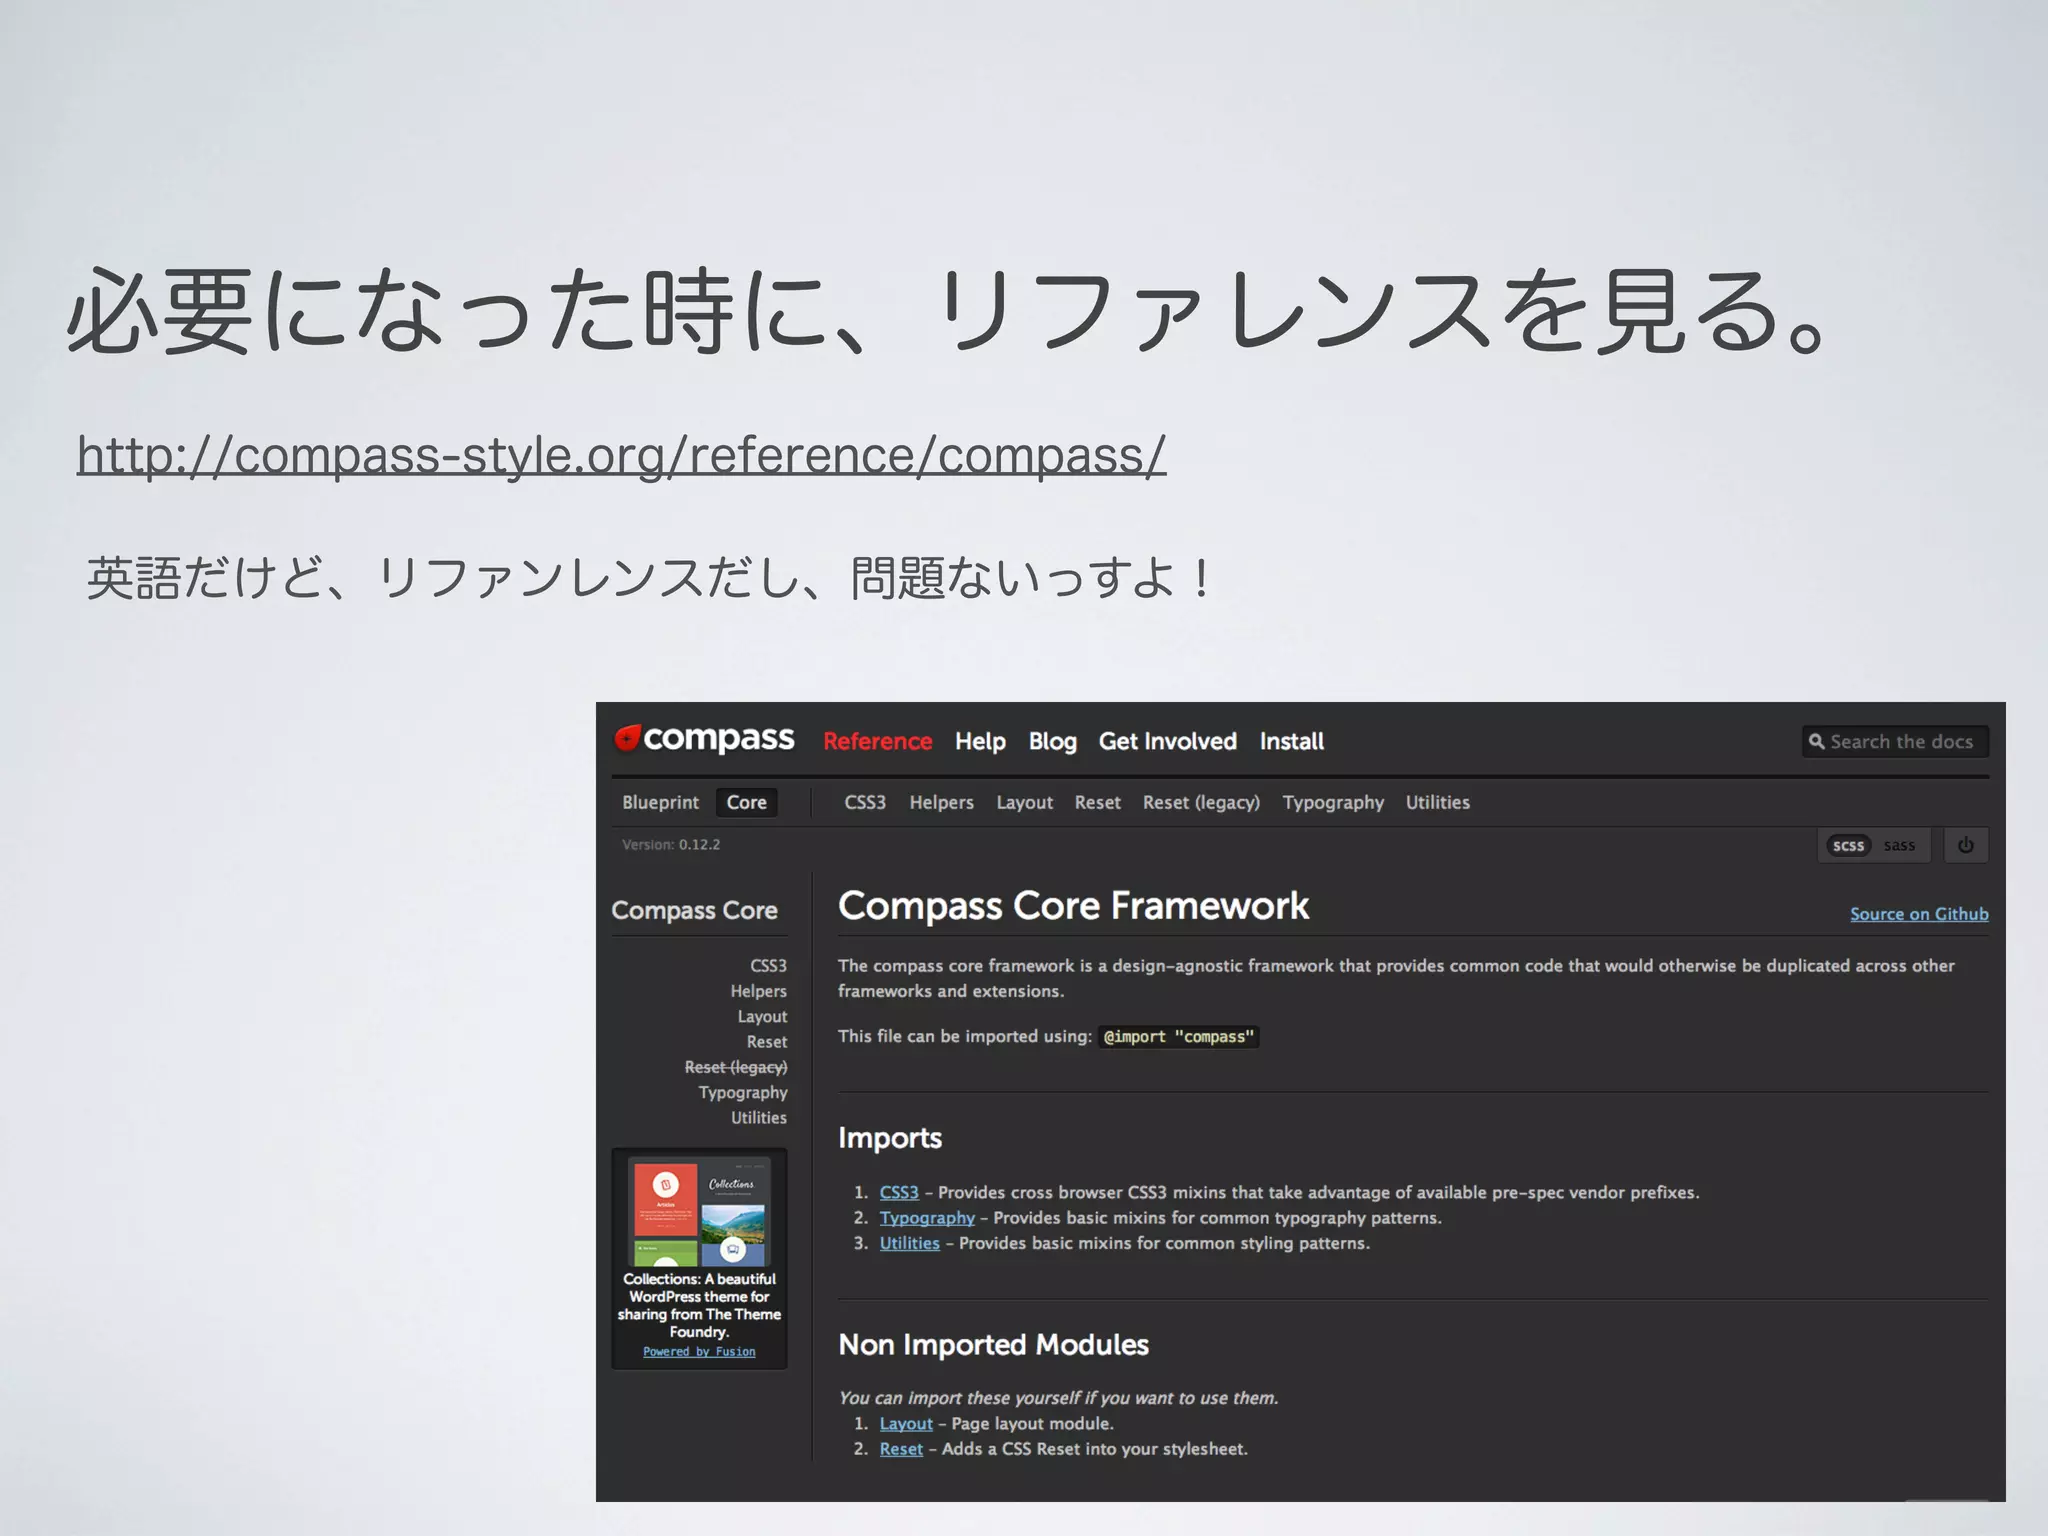
Task: Open Utilities link under Imports list
Action: pyautogui.click(x=909, y=1243)
